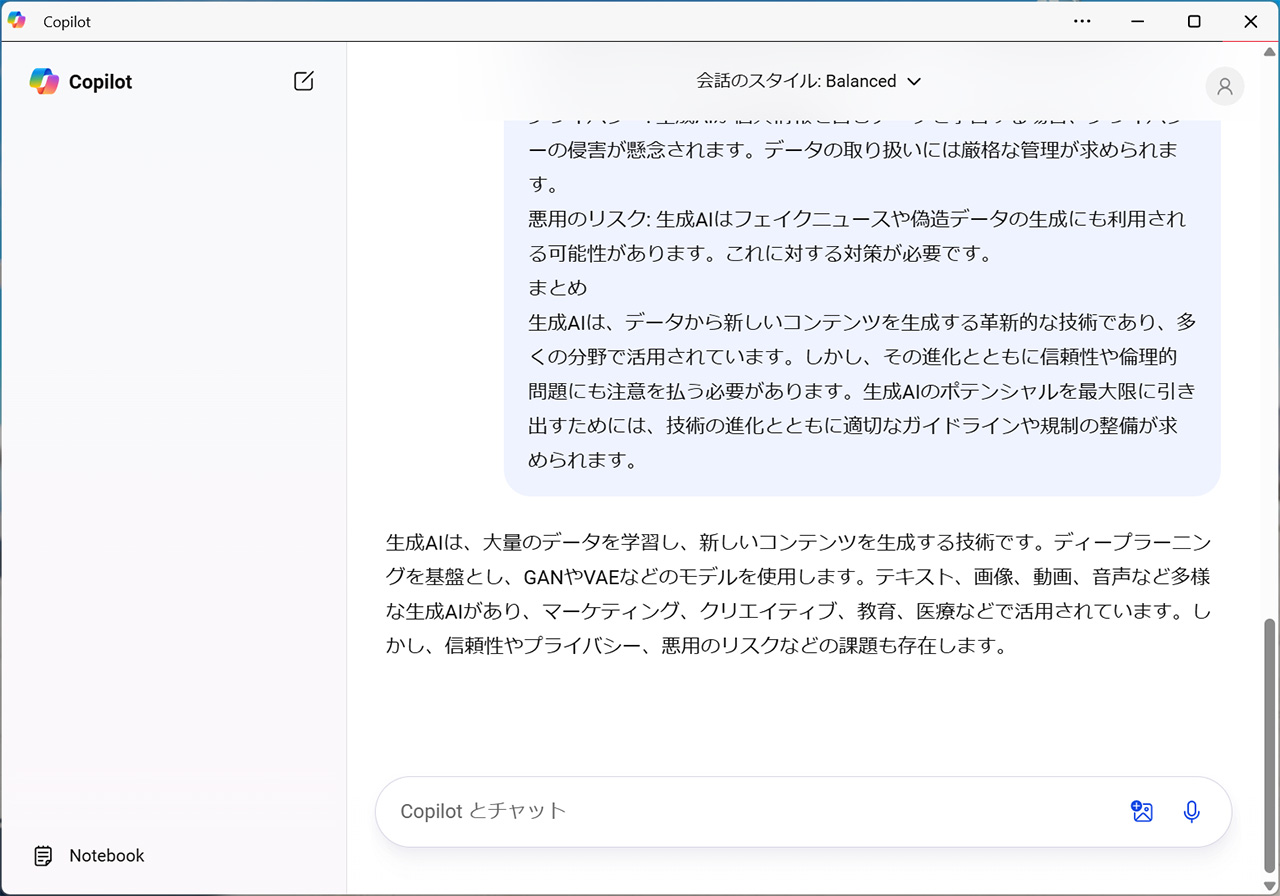Image resolution: width=1280 pixels, height=896 pixels.
Task: Click the microphone icon for voice input
Action: click(x=1191, y=812)
